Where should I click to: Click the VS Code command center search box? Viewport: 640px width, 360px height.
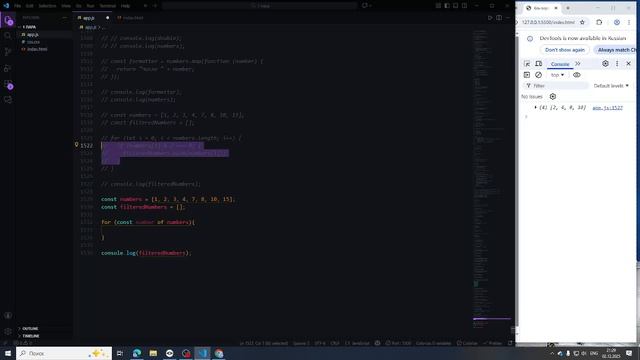(260, 6)
